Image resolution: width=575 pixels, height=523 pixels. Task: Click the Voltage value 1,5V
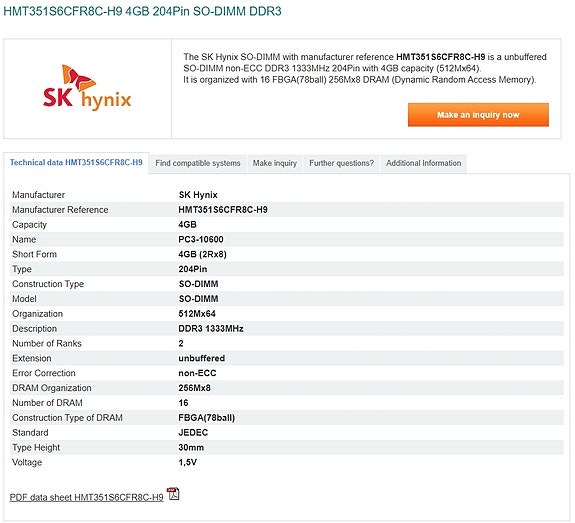(x=188, y=462)
